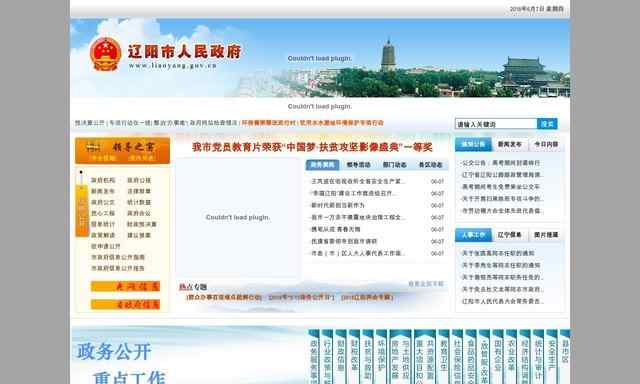Open vertical tab 统计与审计

[x=538, y=357]
